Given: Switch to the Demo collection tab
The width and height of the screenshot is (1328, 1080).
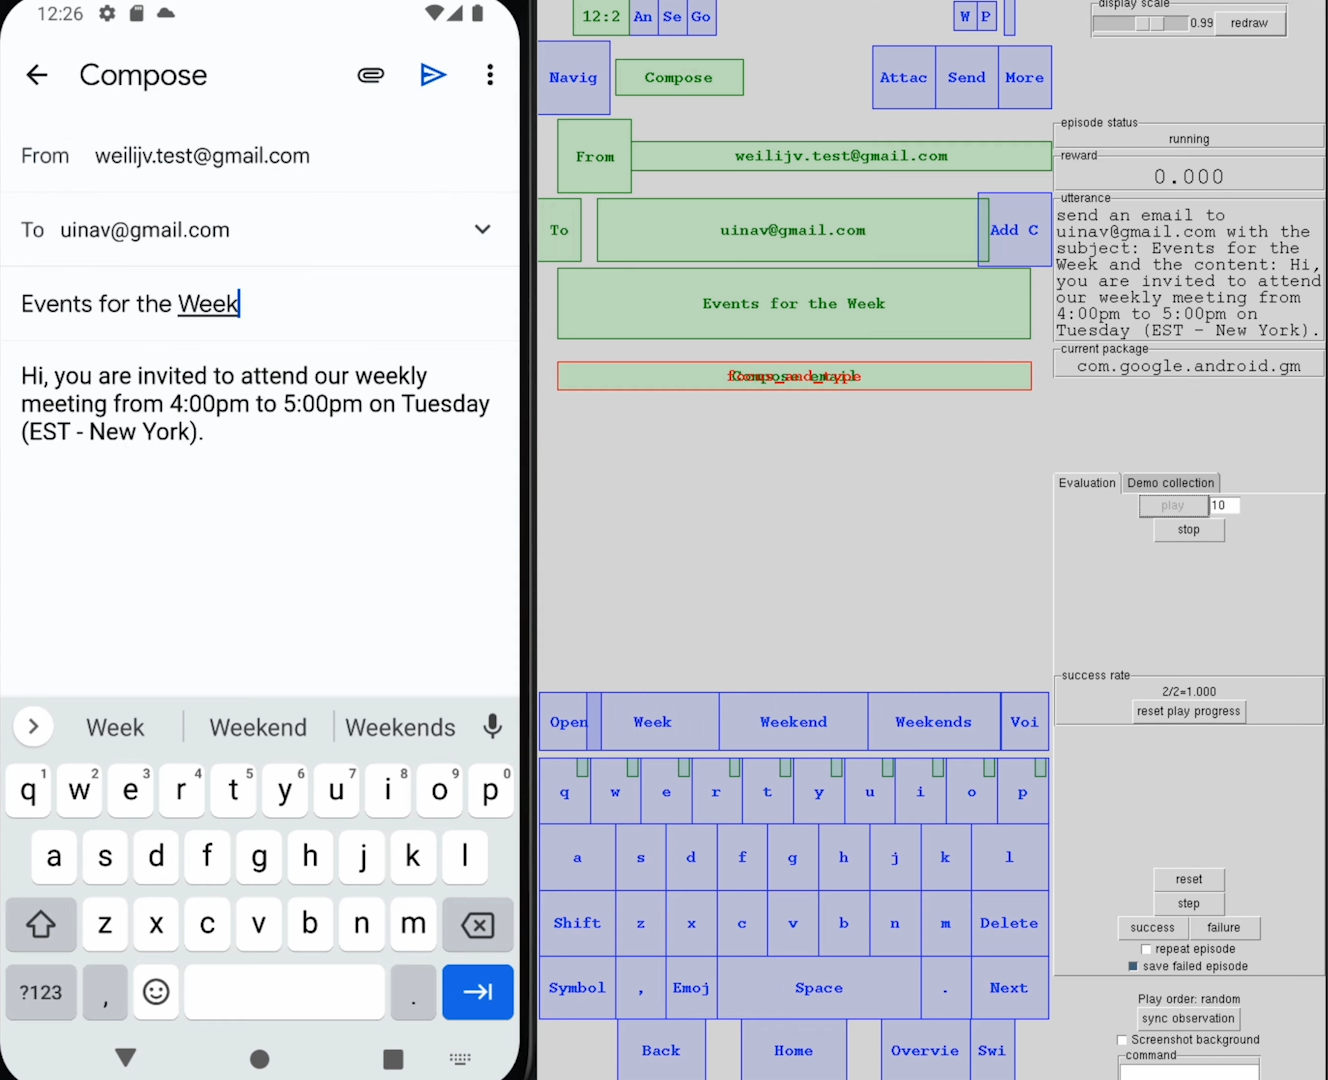Looking at the screenshot, I should (x=1171, y=483).
